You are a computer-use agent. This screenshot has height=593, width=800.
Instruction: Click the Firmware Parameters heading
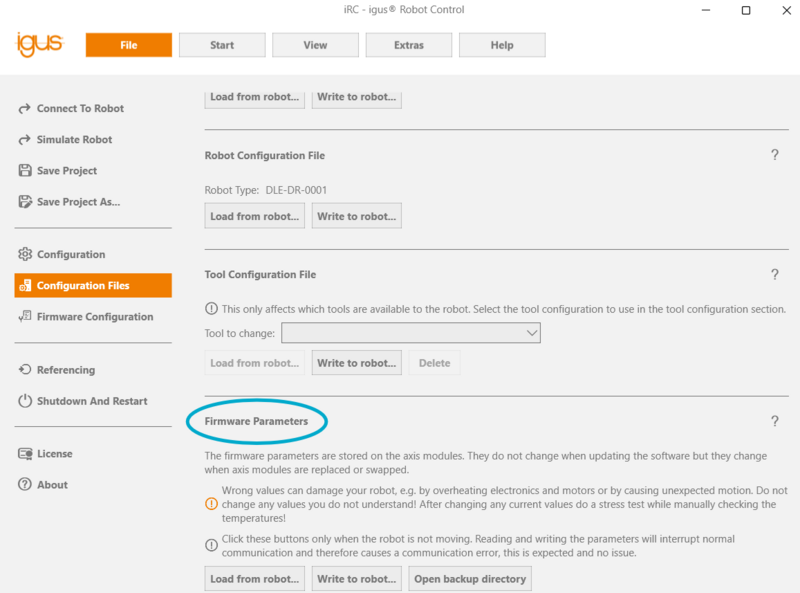click(256, 421)
